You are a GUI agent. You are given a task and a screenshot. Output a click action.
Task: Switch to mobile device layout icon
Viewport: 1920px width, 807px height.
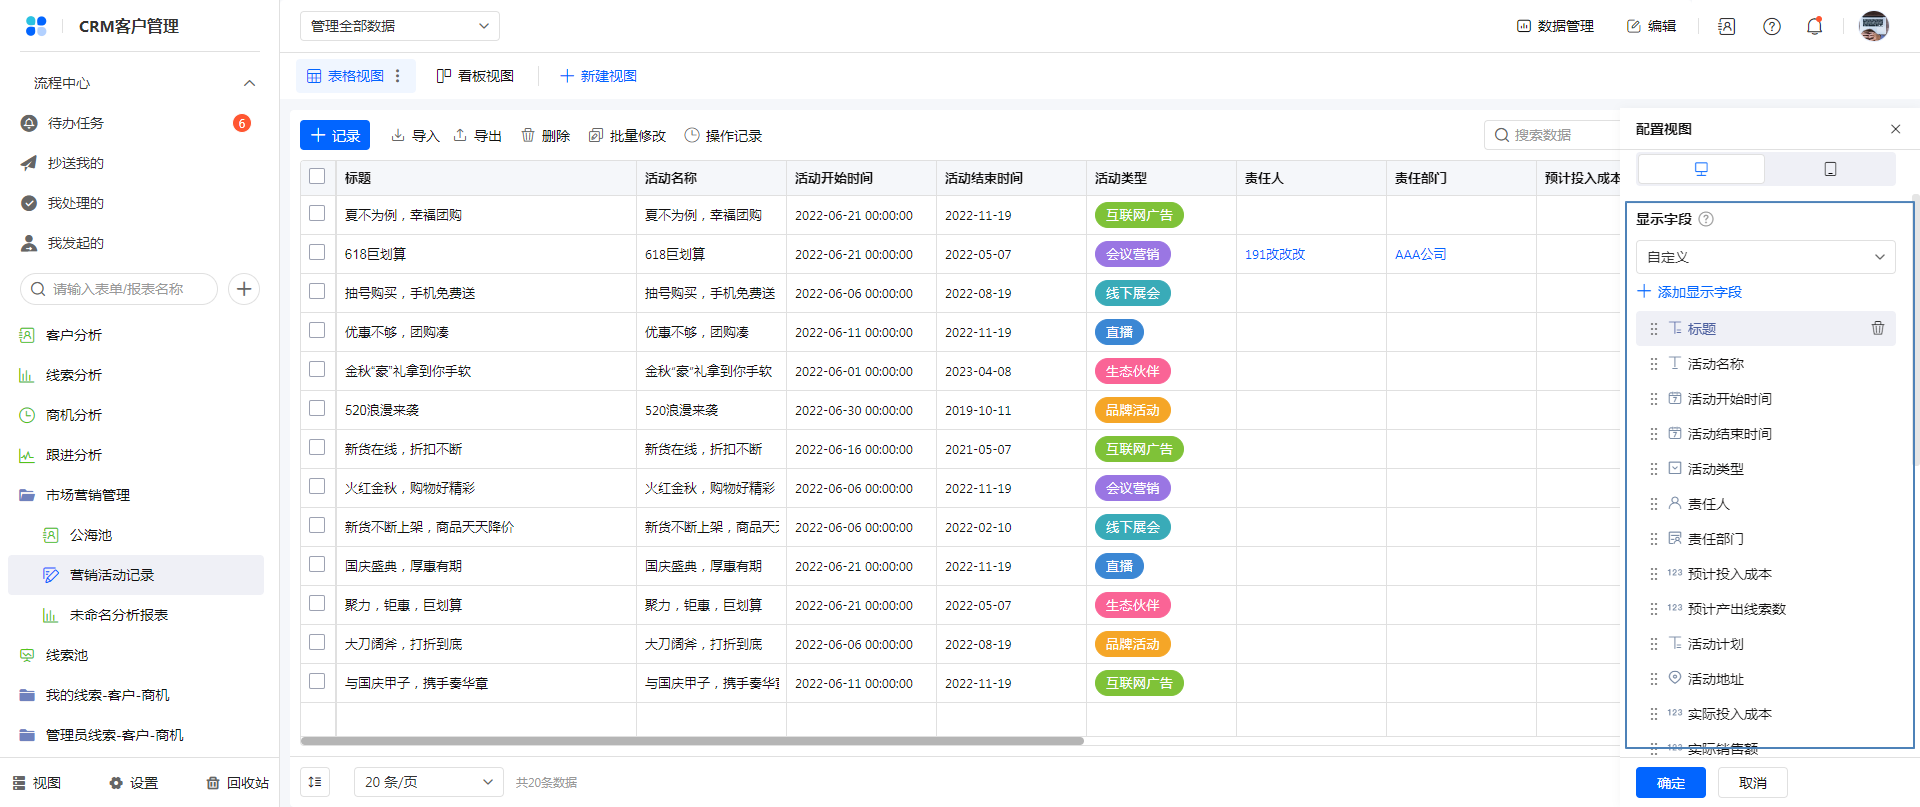point(1830,169)
